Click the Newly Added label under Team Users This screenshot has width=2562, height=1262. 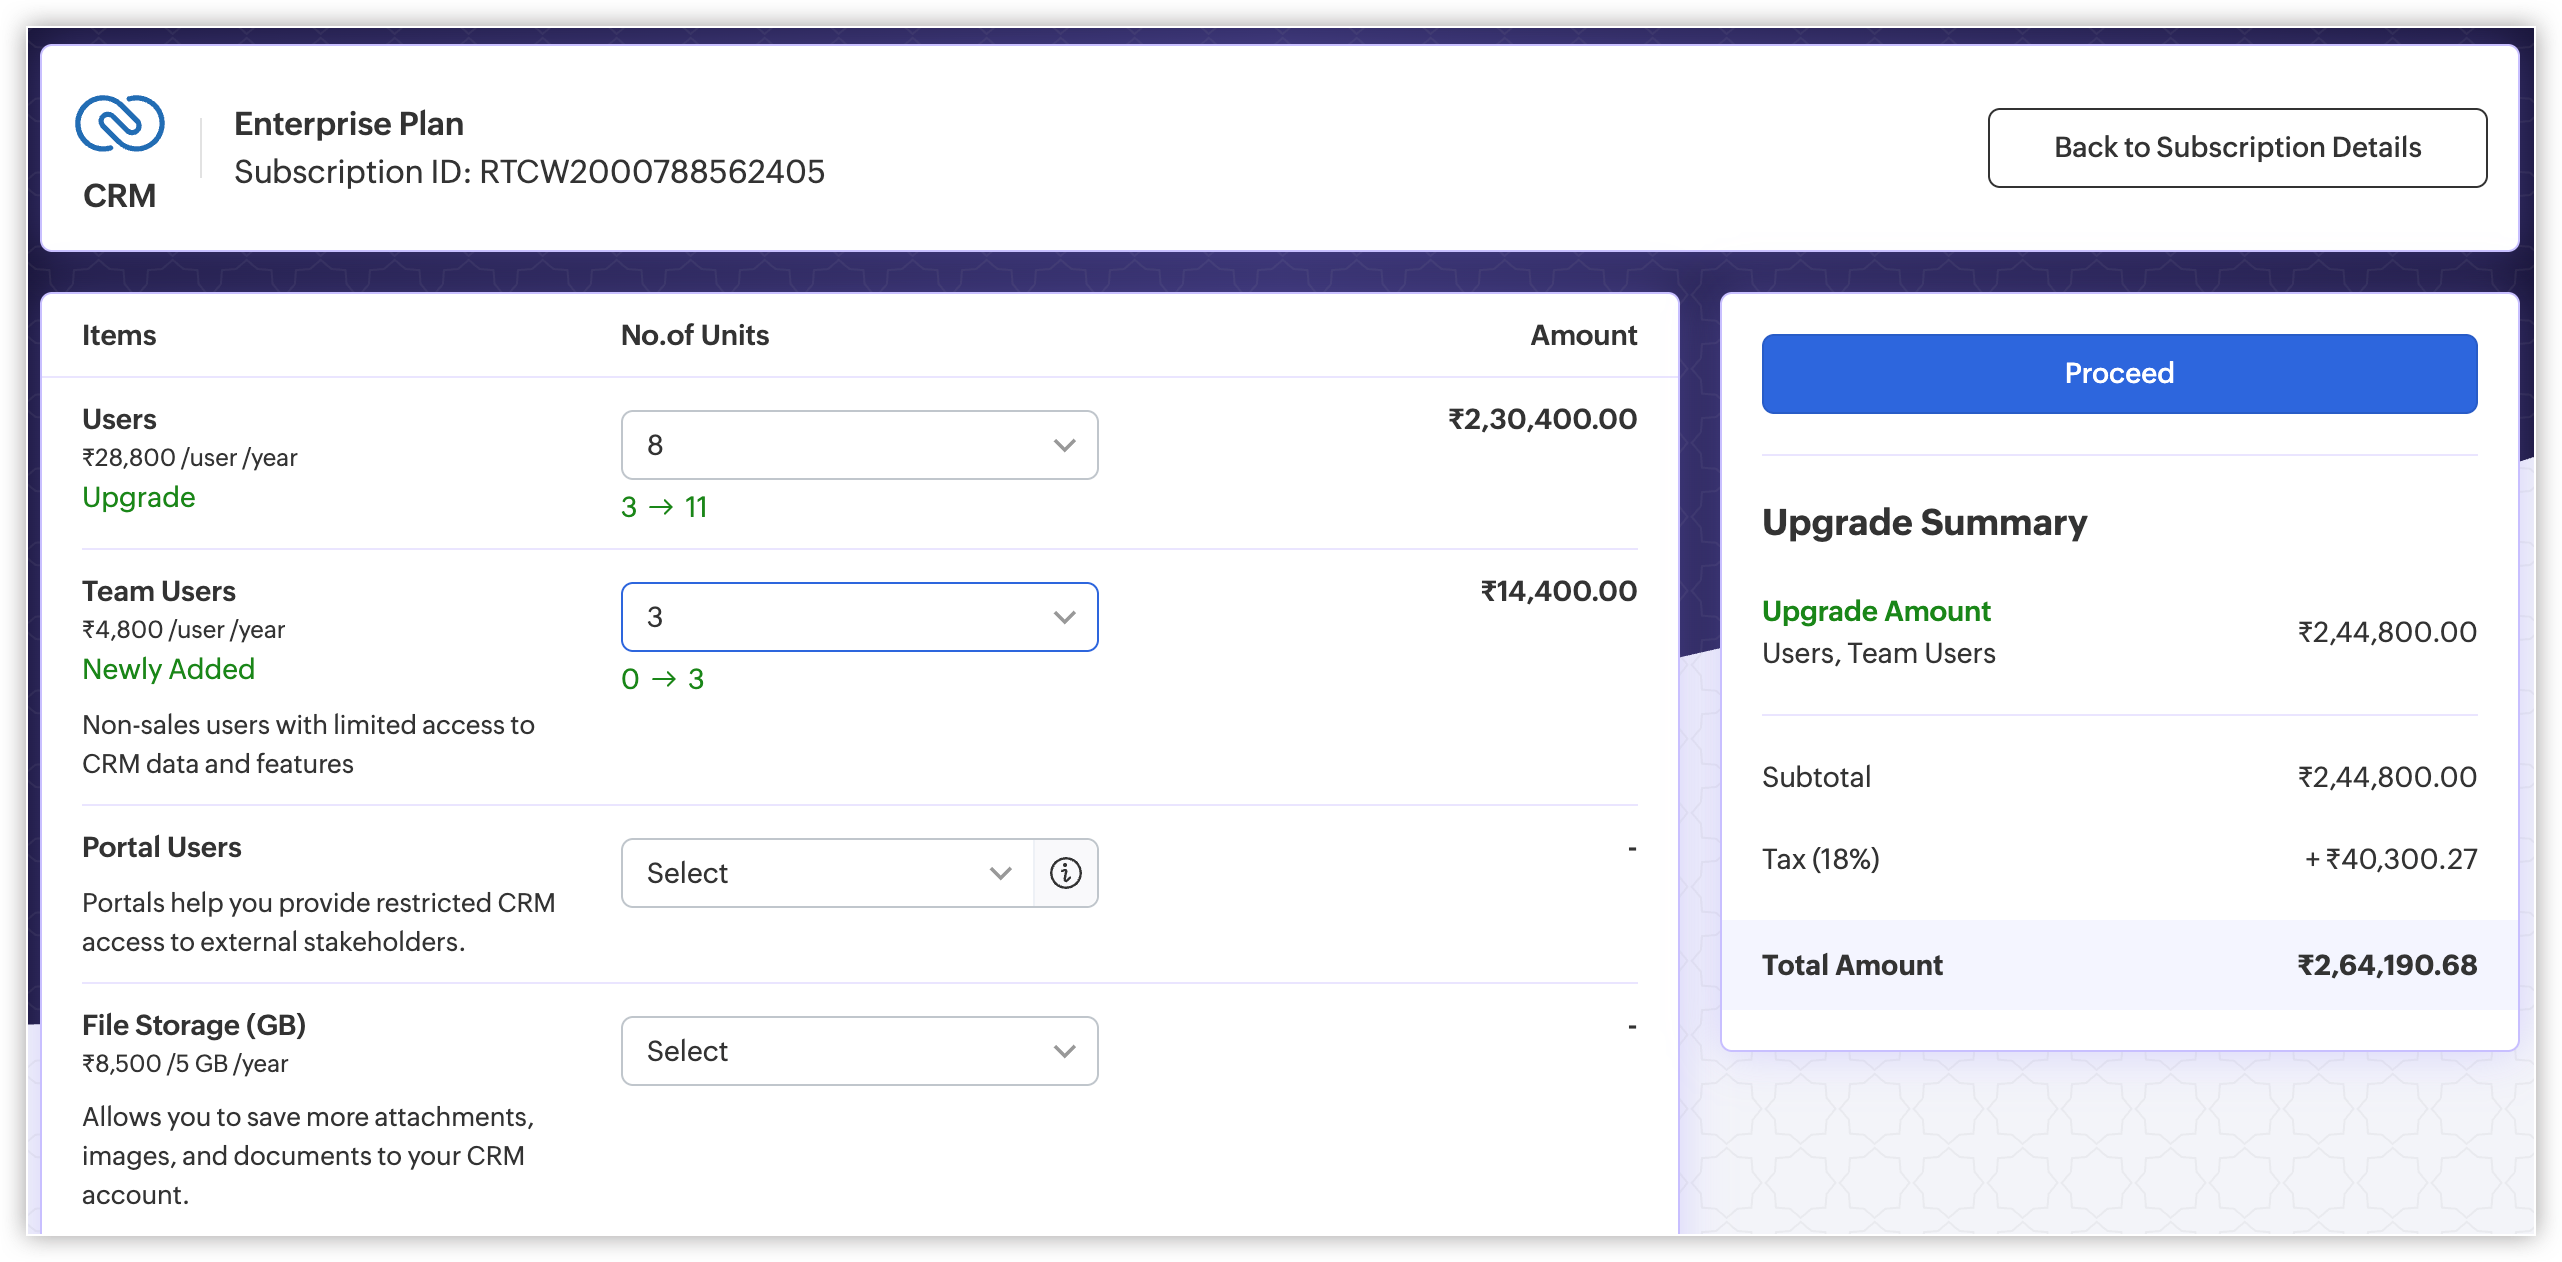(x=168, y=669)
